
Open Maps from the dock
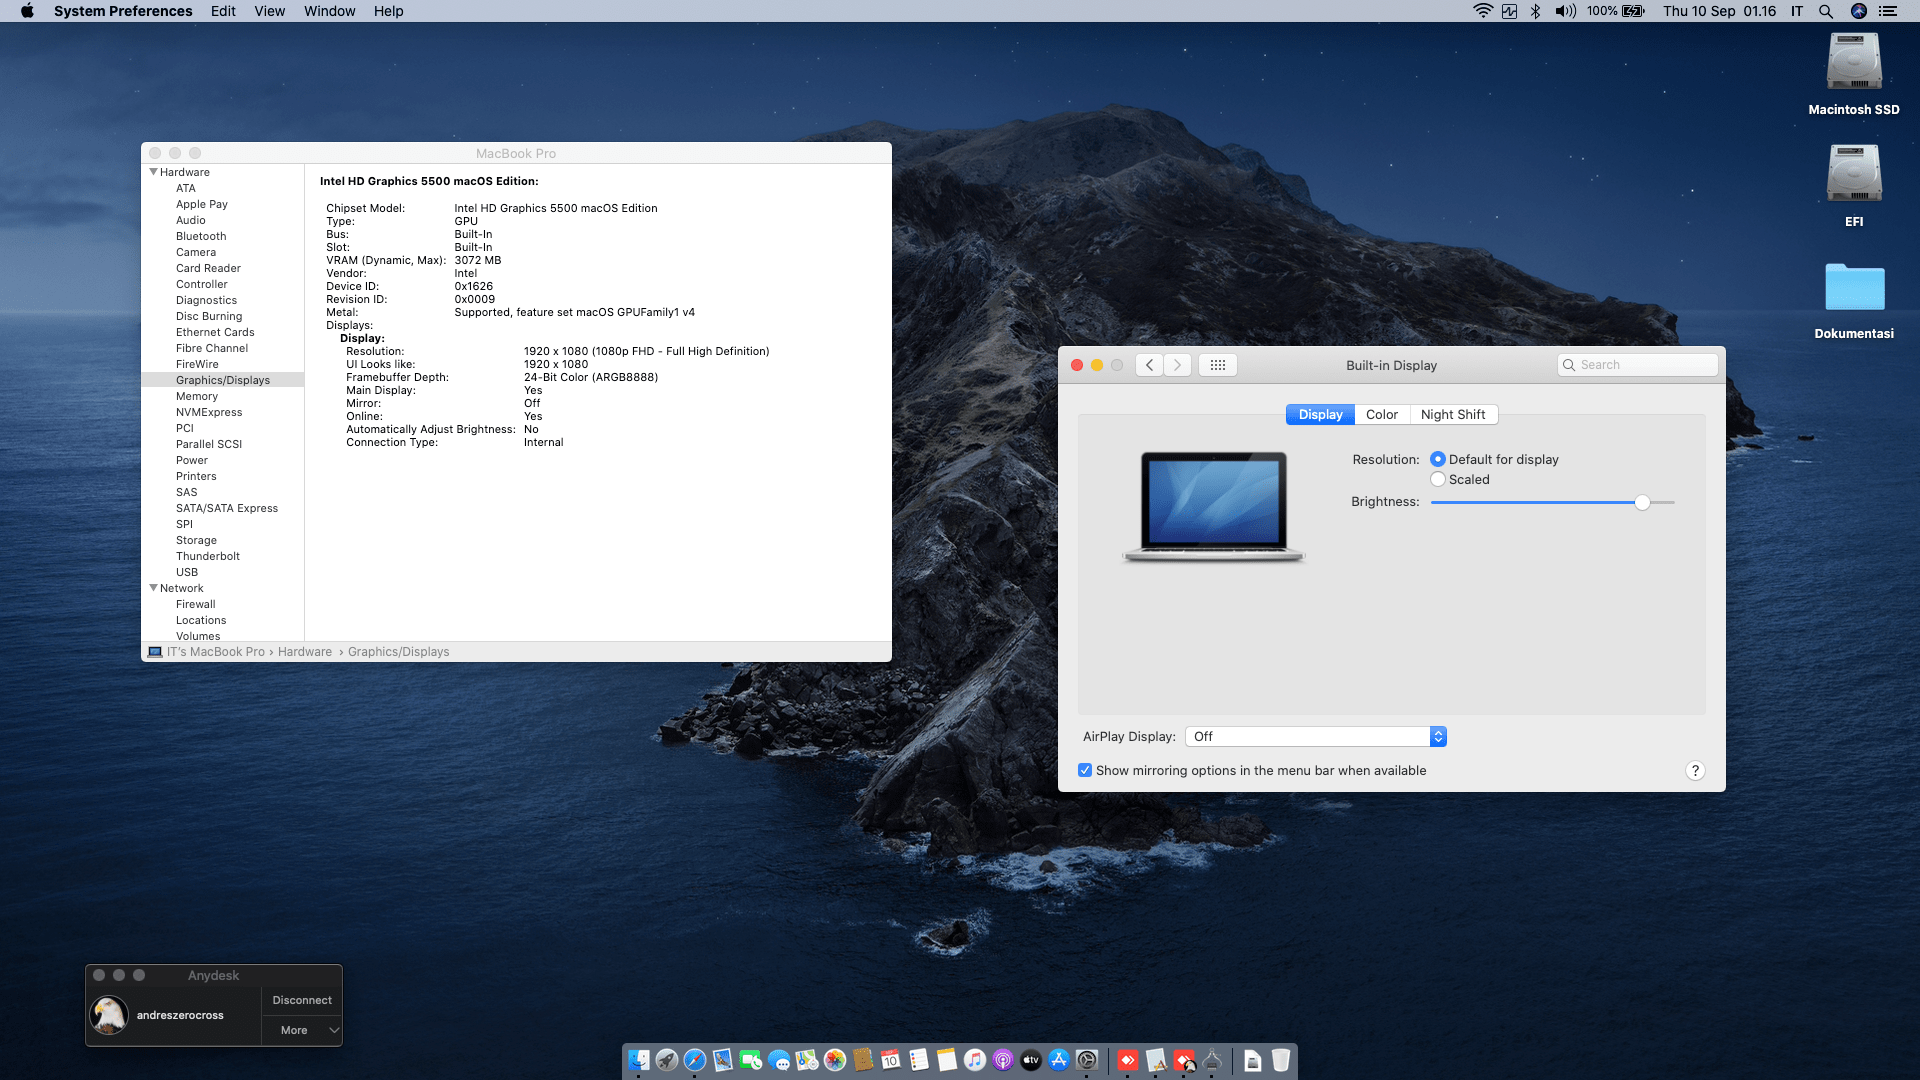pyautogui.click(x=807, y=1060)
